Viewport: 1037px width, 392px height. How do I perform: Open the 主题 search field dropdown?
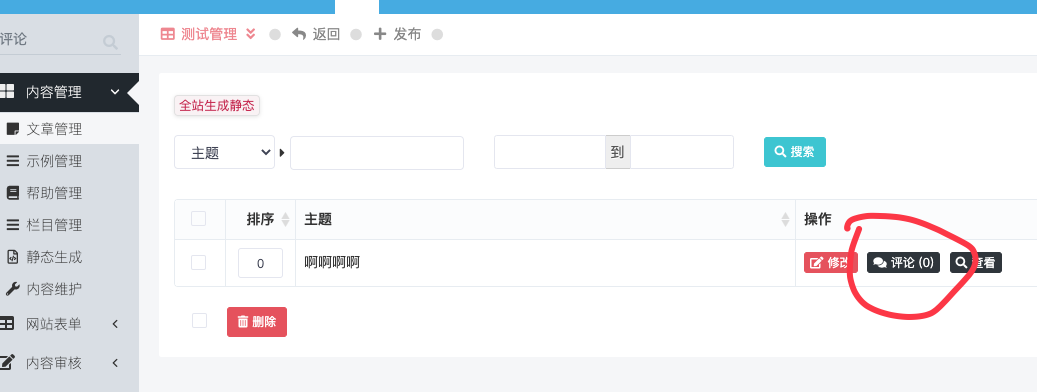tap(224, 153)
